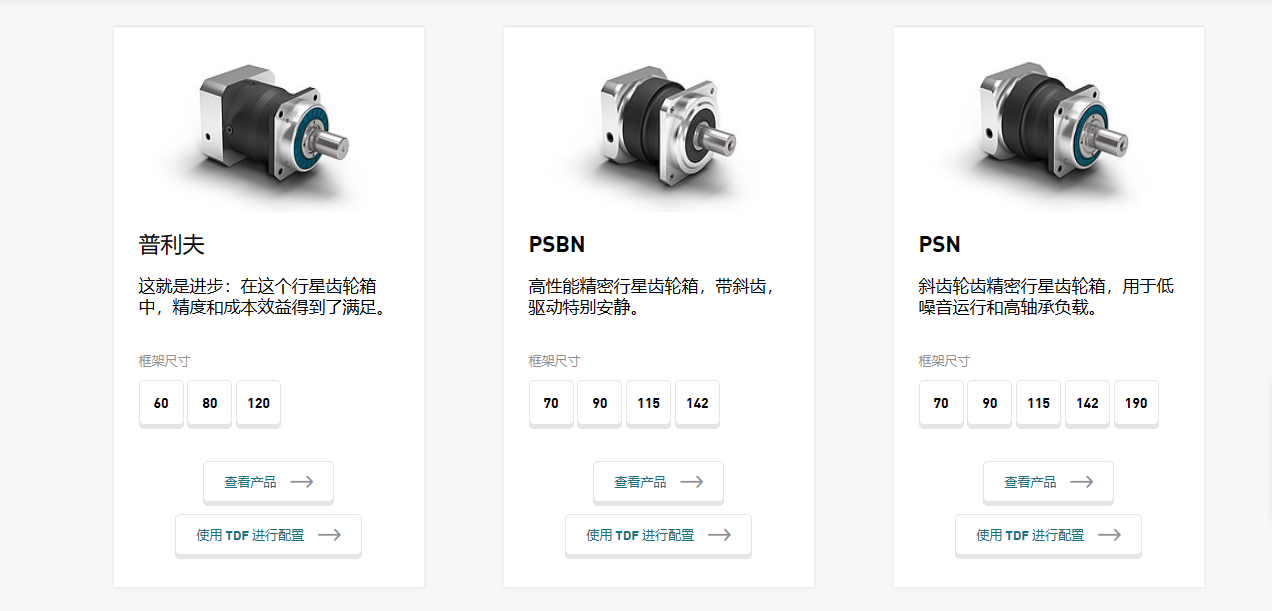Click 查看产品 button for PSBN
Screen dimensions: 1272x611
pos(658,482)
